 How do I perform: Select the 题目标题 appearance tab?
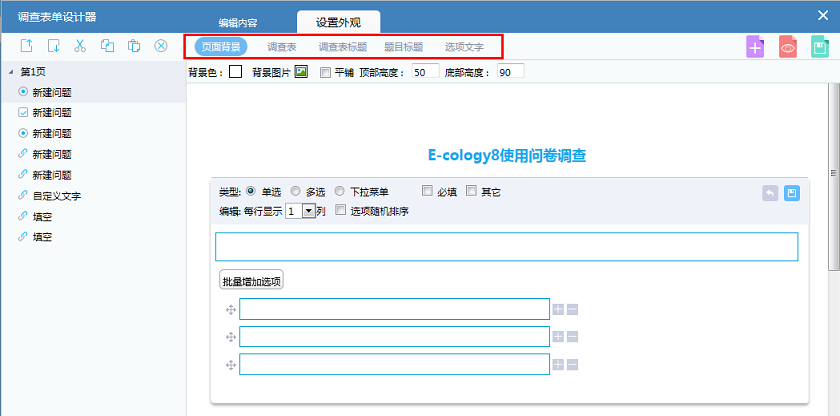[x=404, y=47]
